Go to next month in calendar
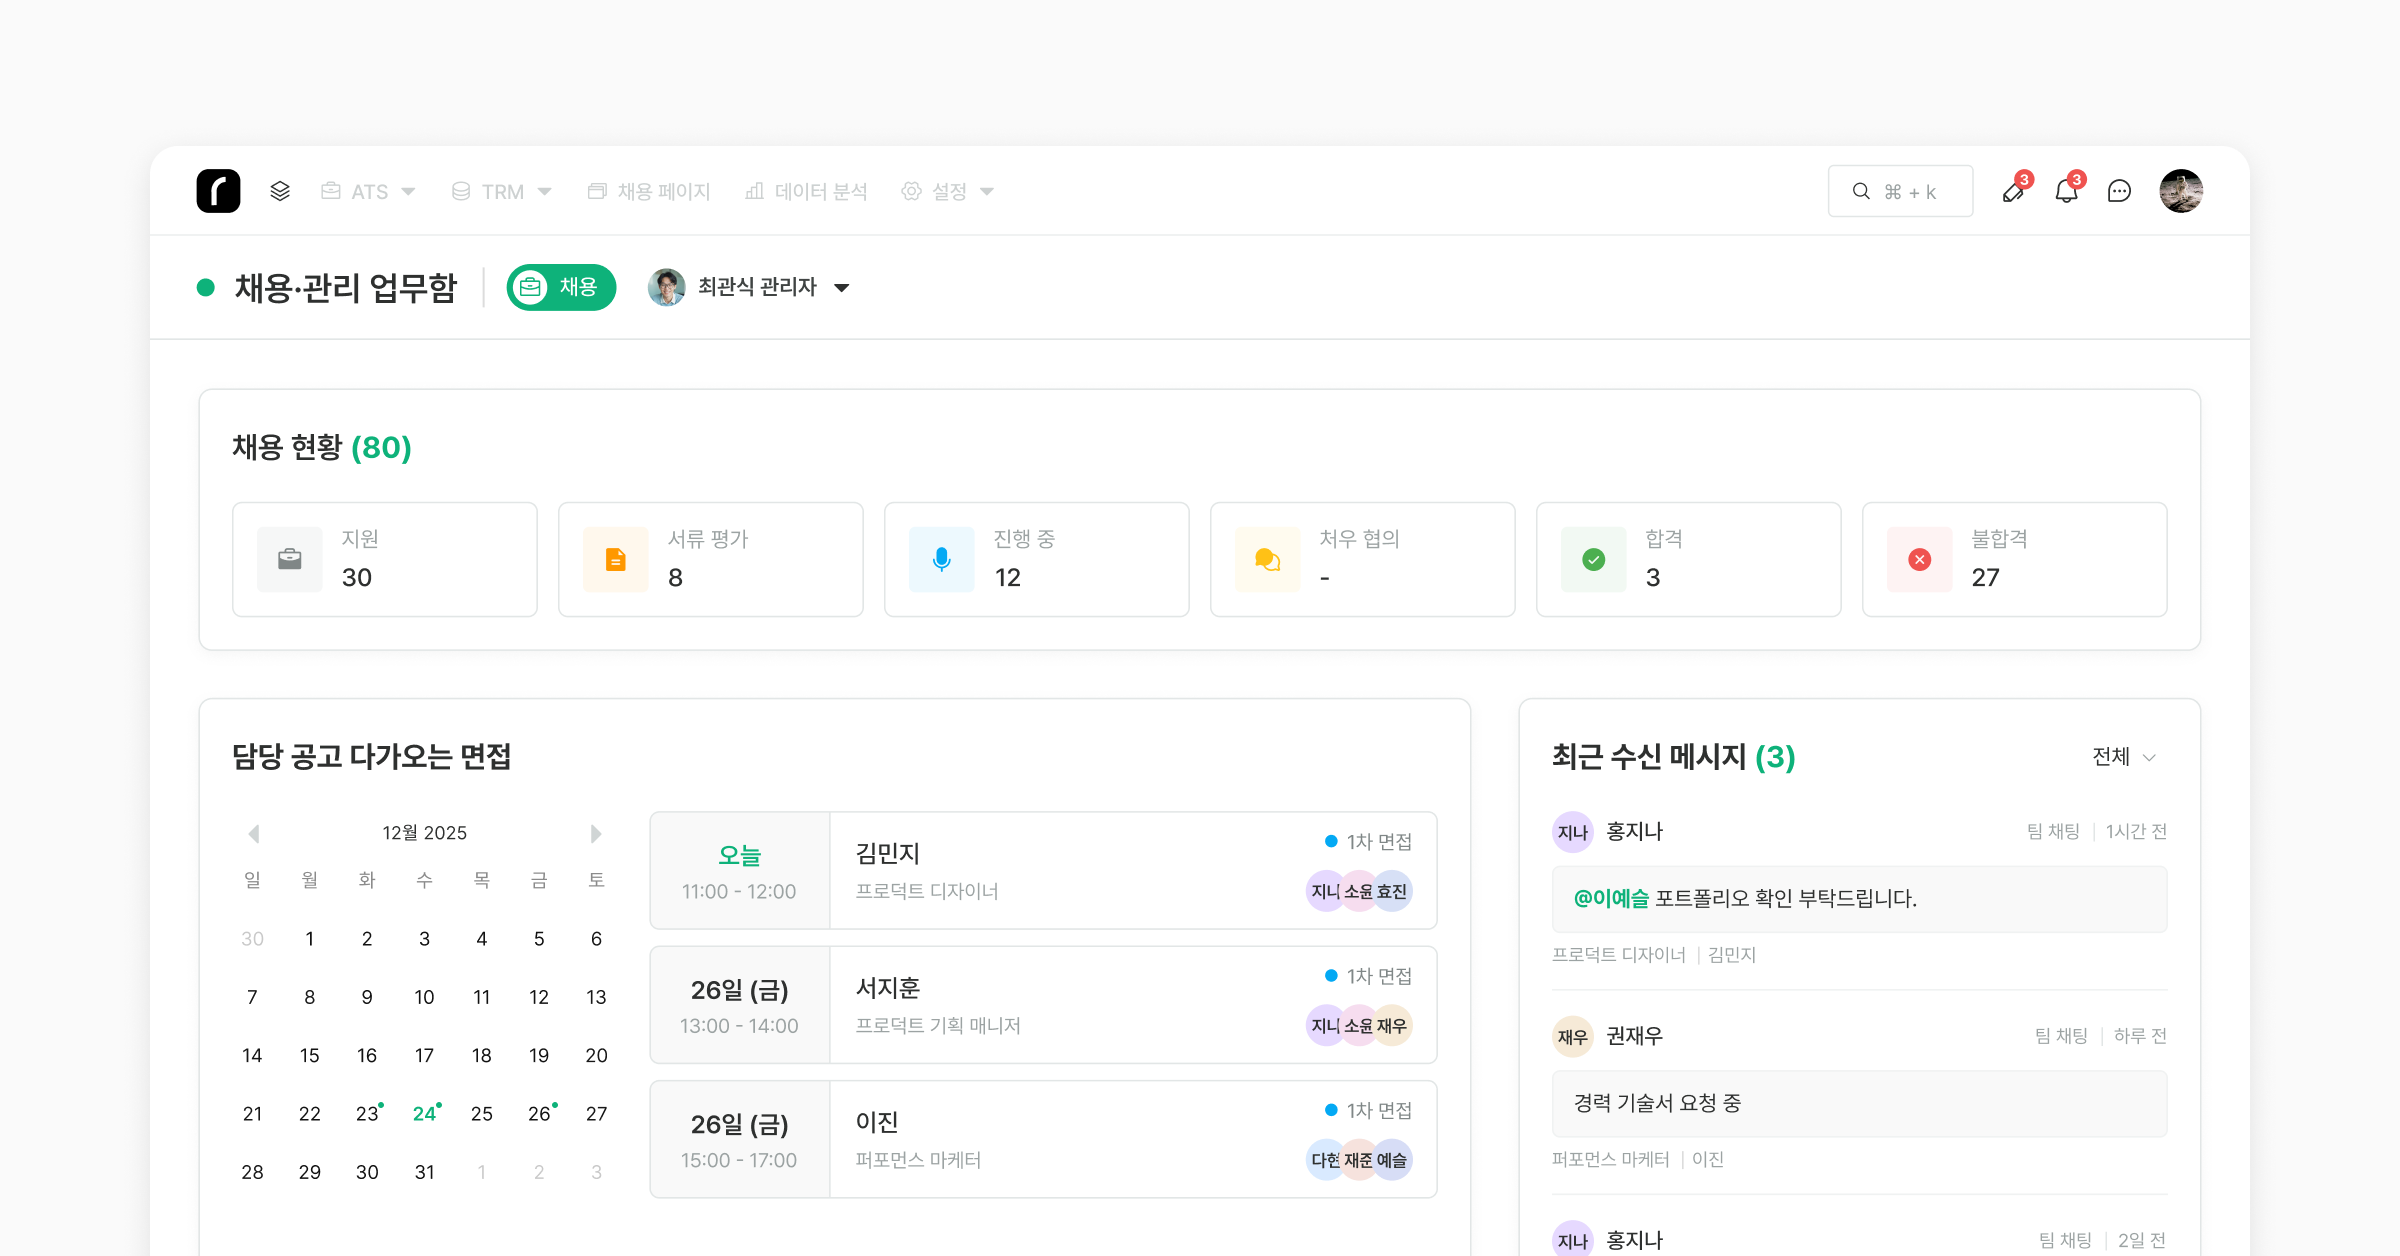 click(596, 833)
